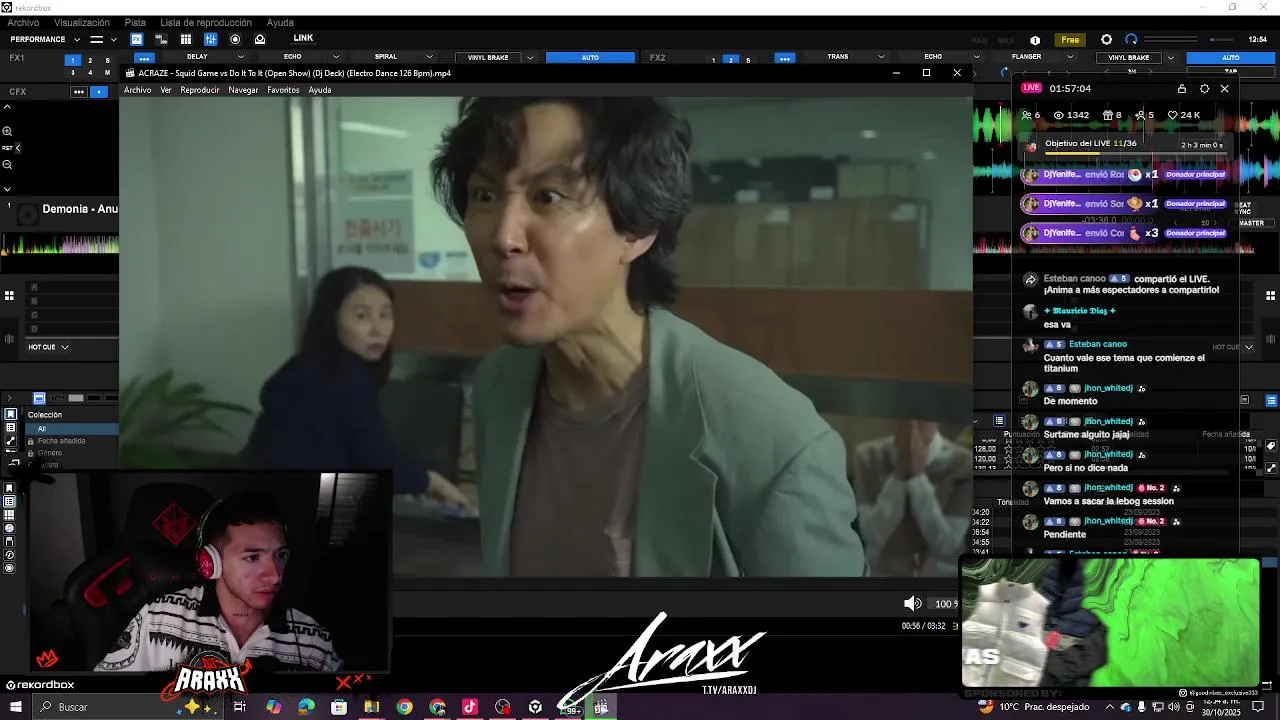Toggle the FX panel icon in toolbar
Image resolution: width=1280 pixels, height=720 pixels.
(x=137, y=39)
